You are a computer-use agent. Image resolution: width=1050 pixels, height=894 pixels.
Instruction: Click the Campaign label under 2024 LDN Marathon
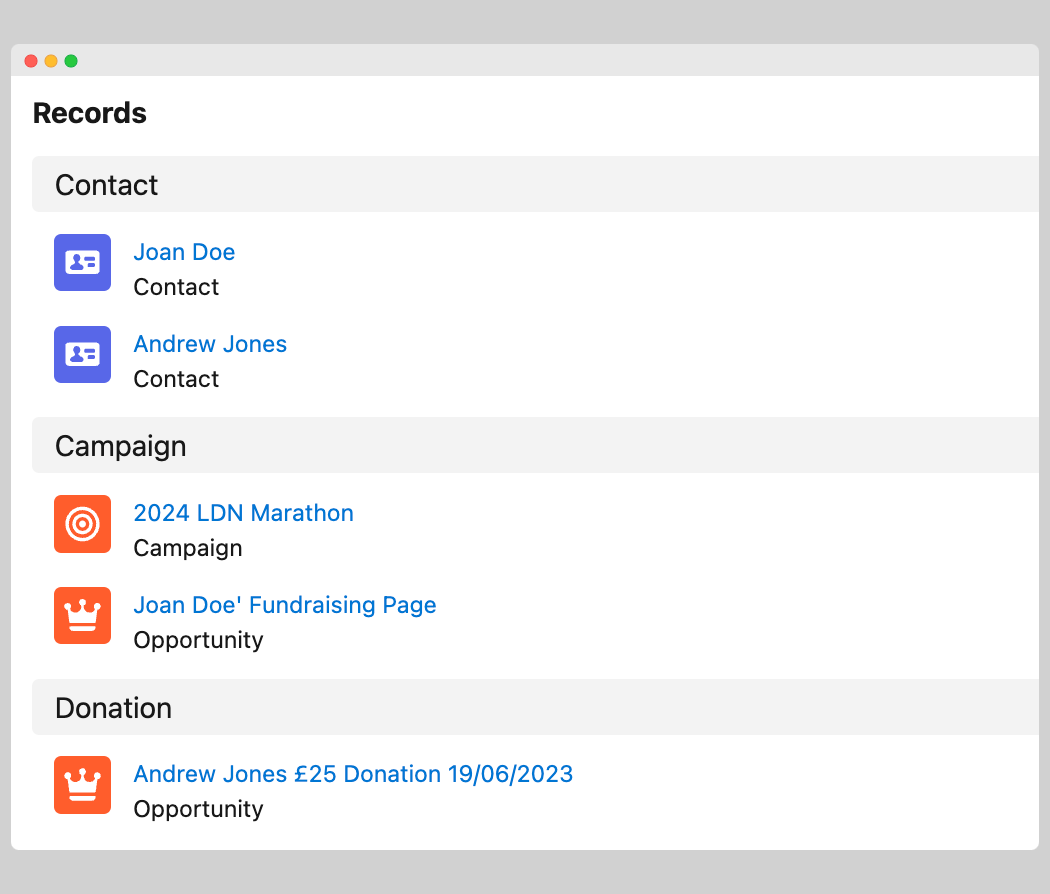[x=188, y=548]
